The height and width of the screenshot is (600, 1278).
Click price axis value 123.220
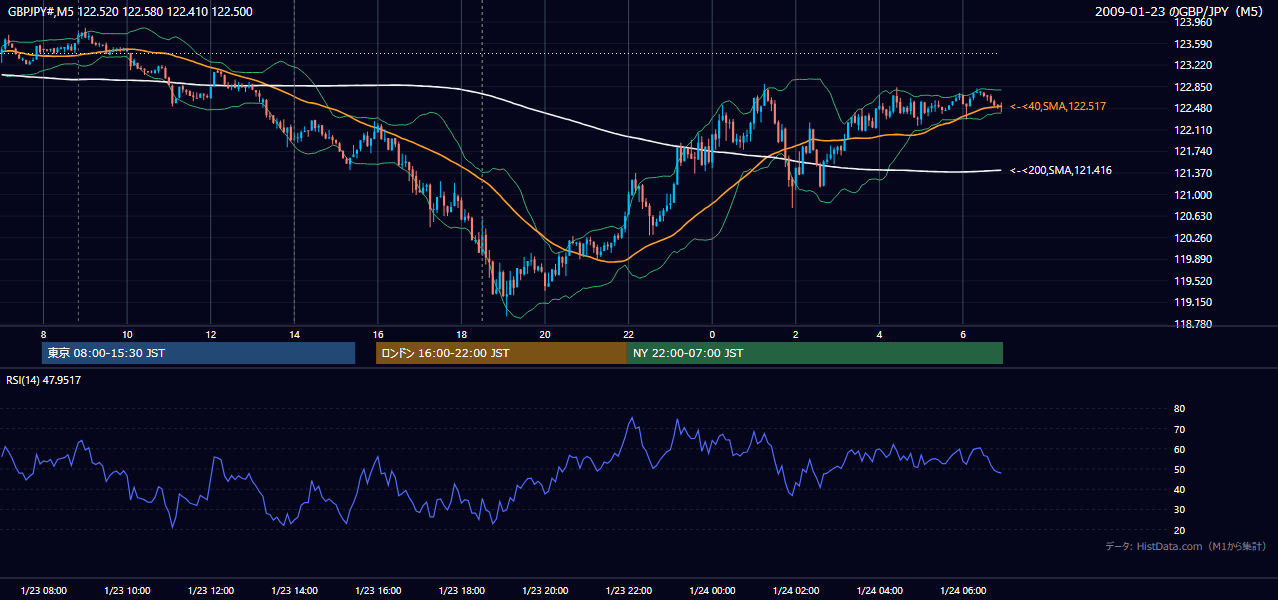click(1192, 65)
